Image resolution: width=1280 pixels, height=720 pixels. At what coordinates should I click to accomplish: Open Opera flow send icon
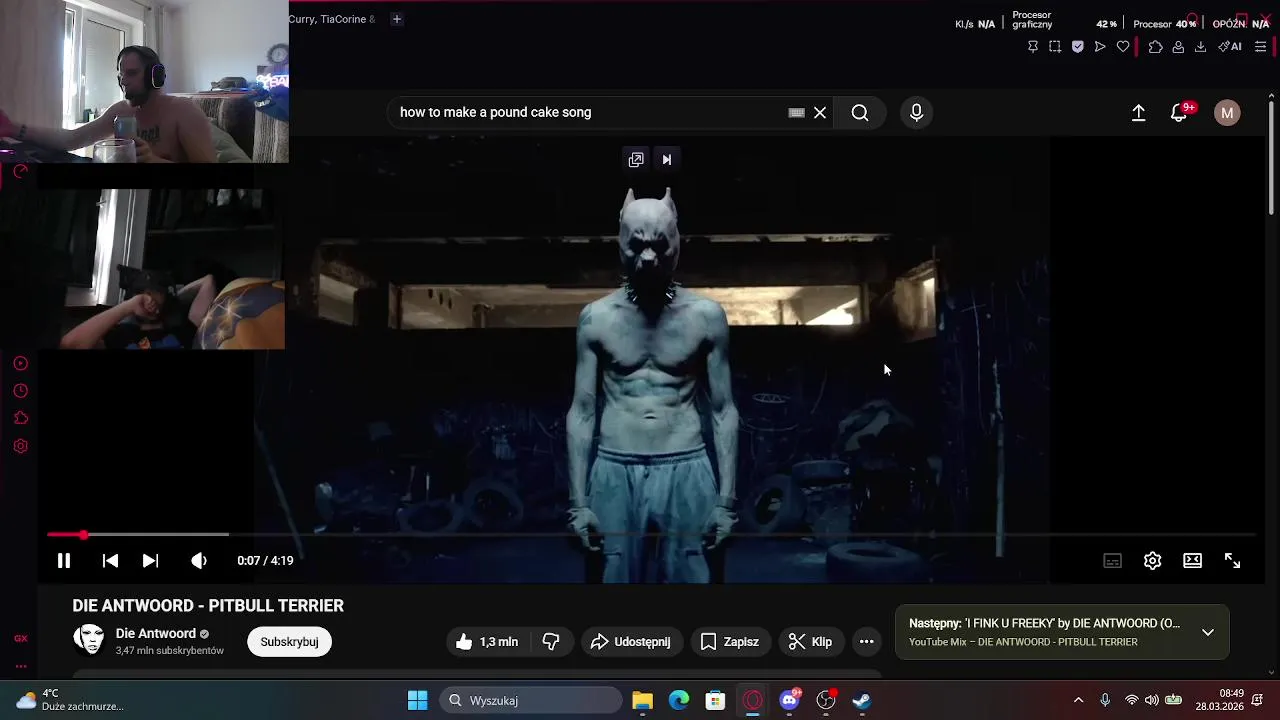[x=1100, y=46]
